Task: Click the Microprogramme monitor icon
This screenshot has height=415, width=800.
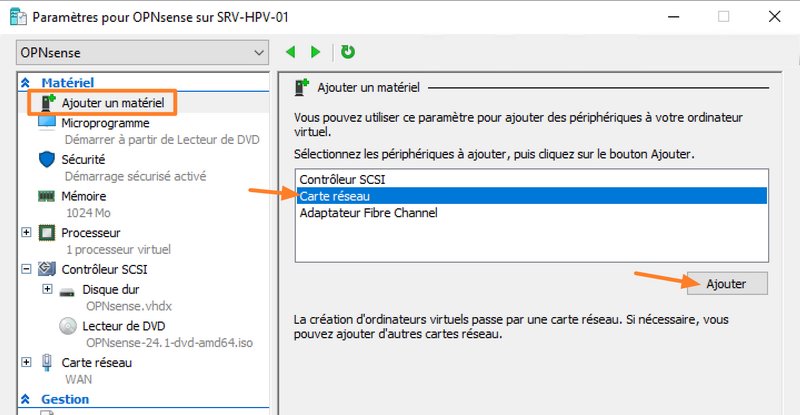Action: point(47,123)
